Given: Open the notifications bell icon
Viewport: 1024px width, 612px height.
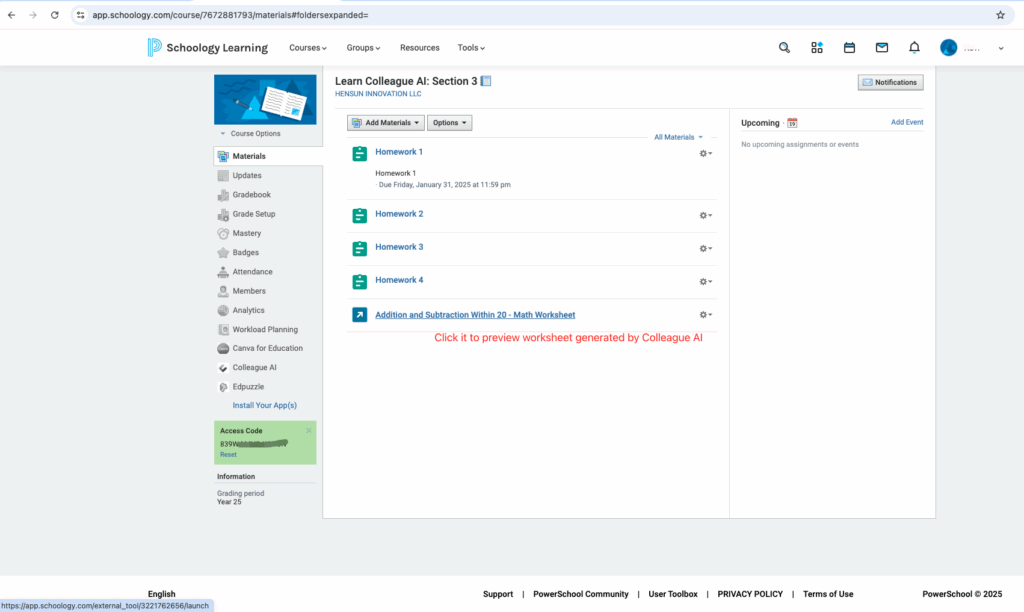Looking at the screenshot, I should (x=914, y=47).
